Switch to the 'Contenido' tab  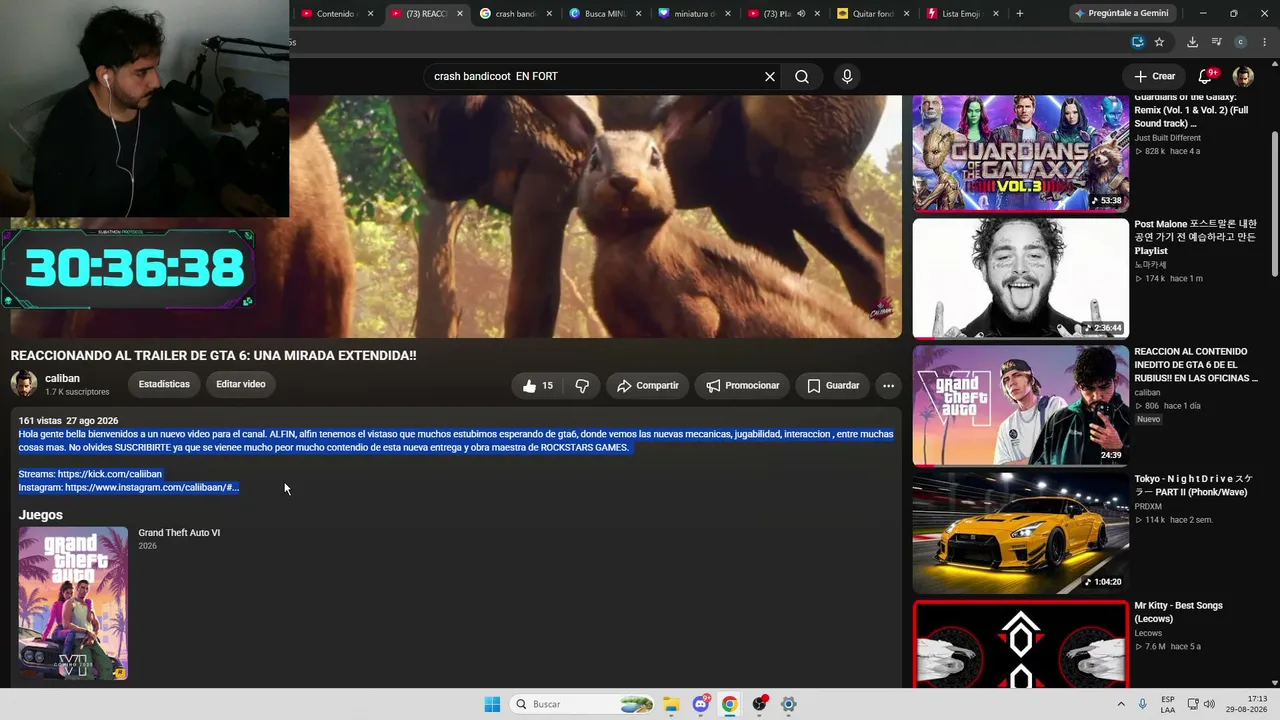335,14
